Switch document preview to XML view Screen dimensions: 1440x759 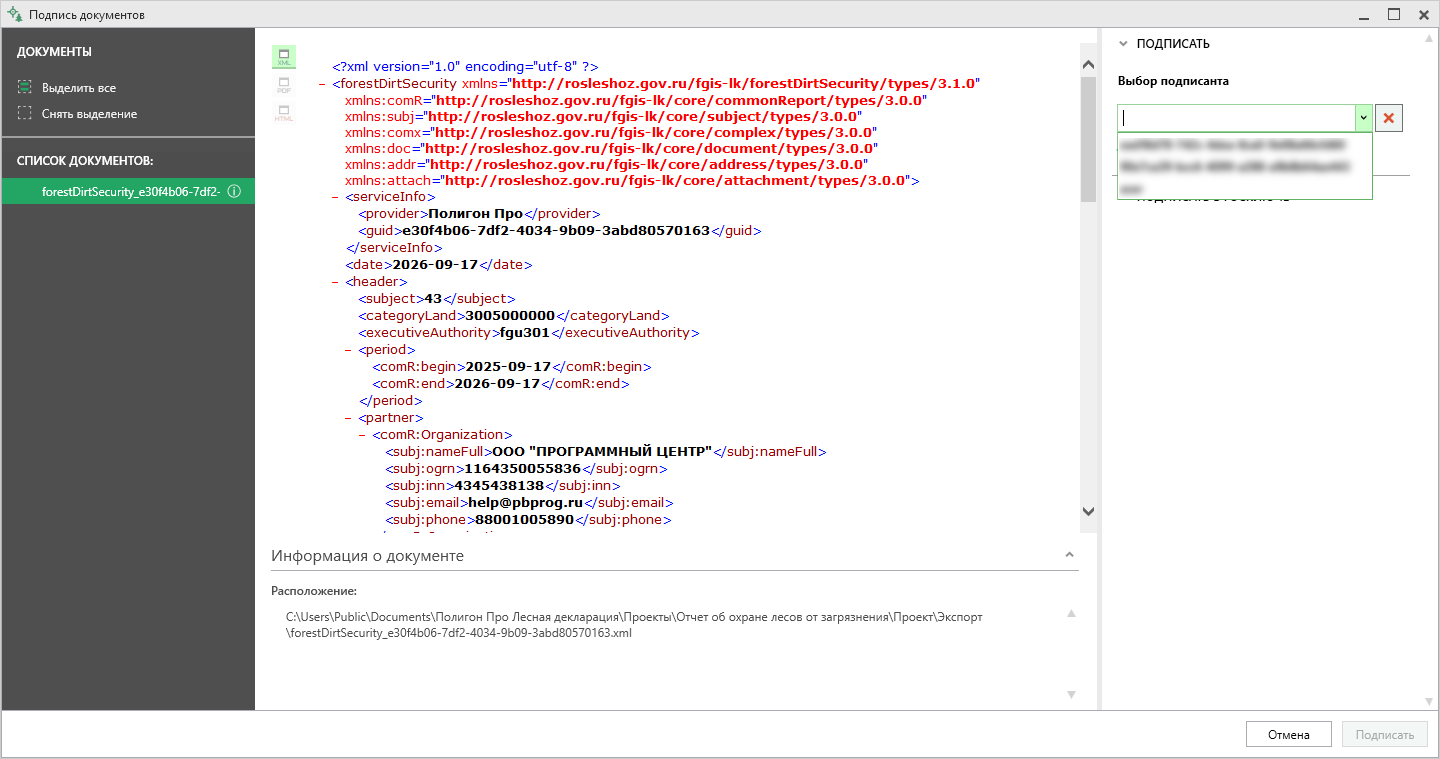[x=284, y=56]
